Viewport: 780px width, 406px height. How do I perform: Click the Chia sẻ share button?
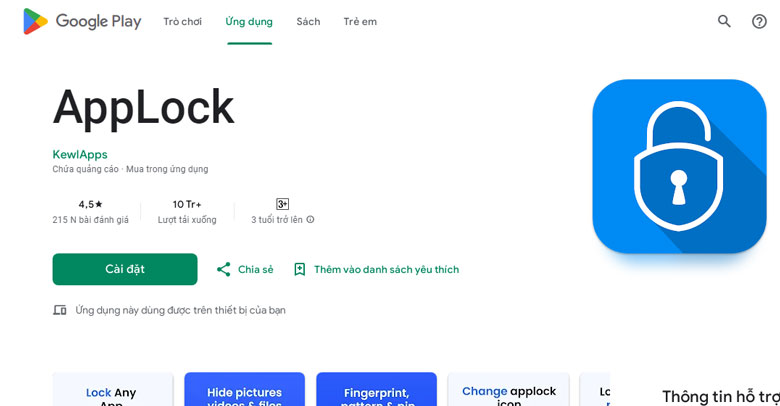tap(245, 269)
